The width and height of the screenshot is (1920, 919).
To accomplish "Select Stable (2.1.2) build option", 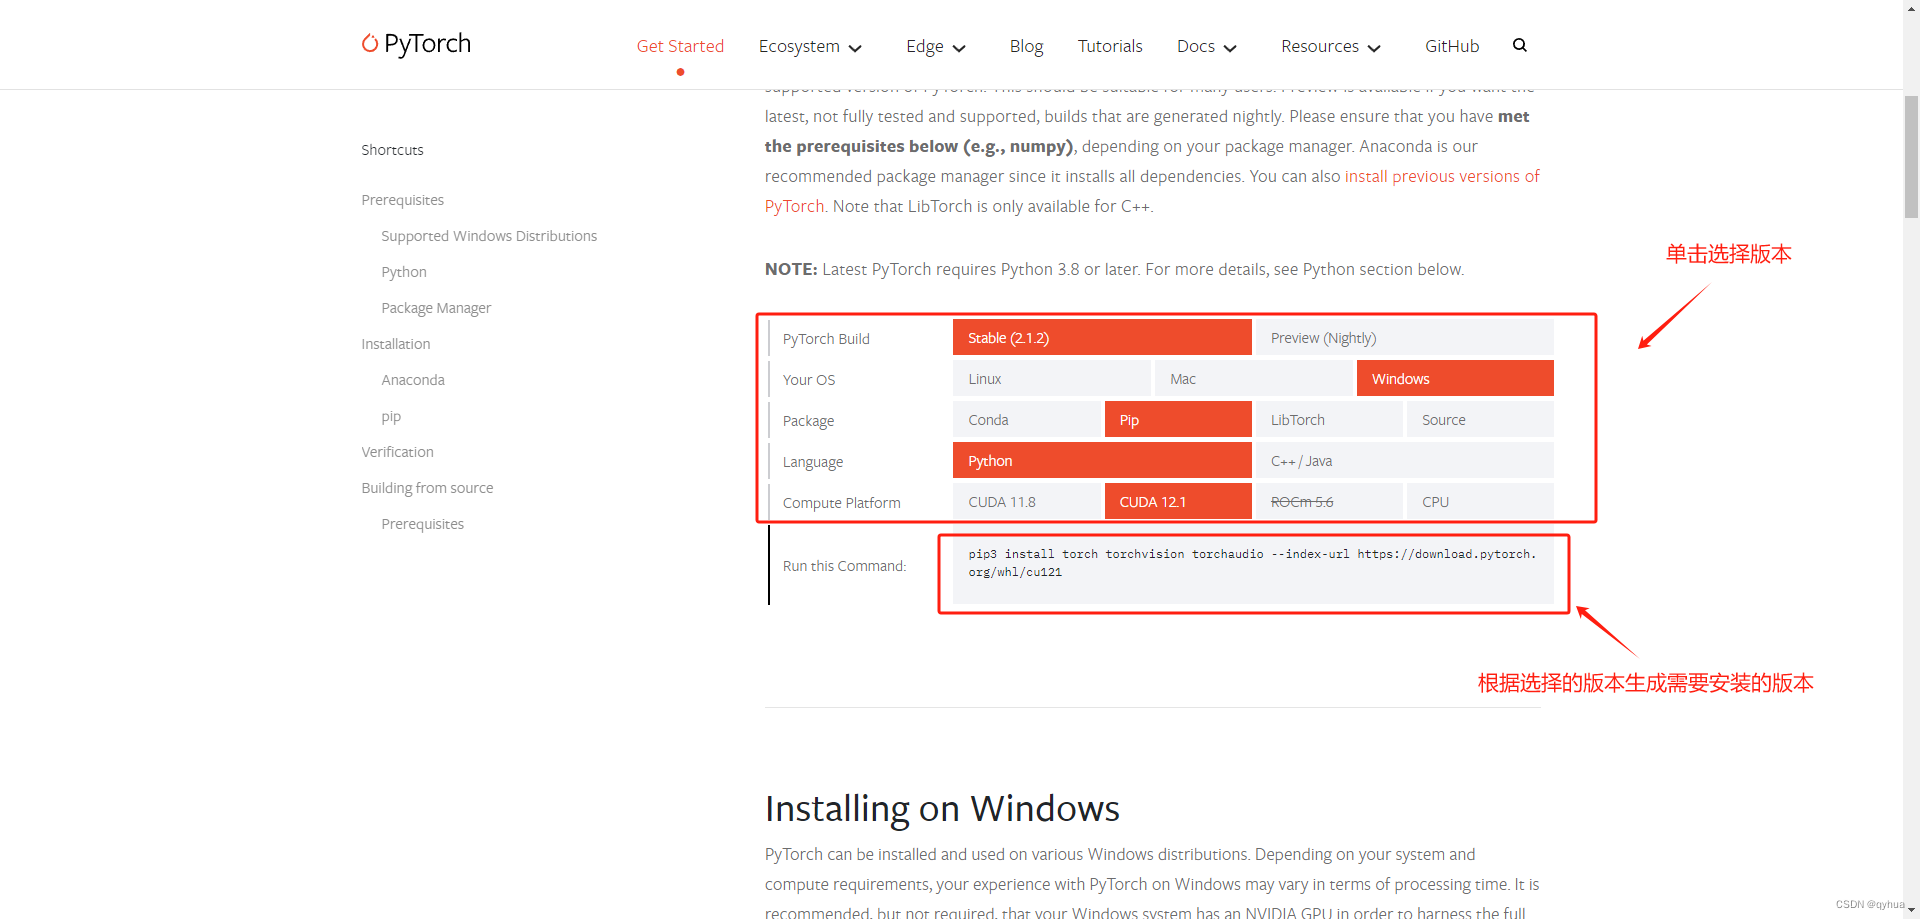I will [x=1102, y=338].
